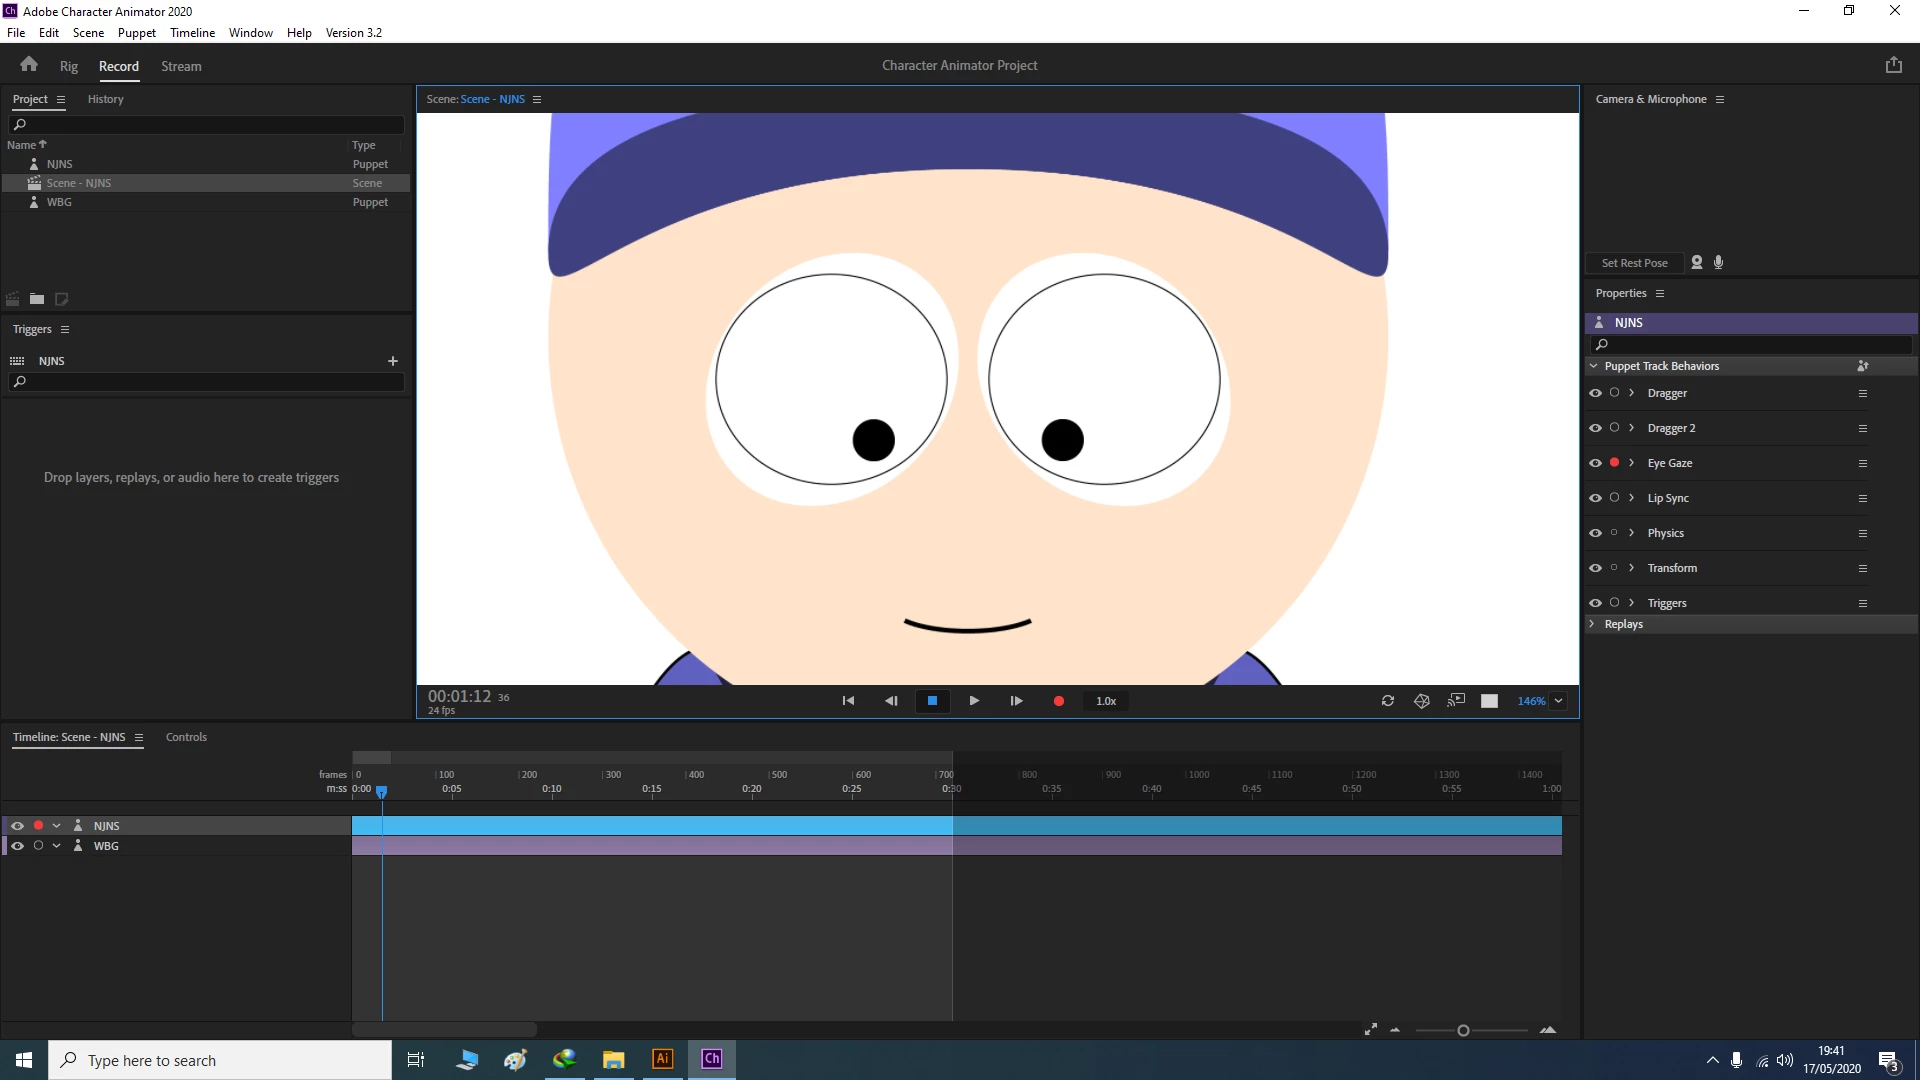The width and height of the screenshot is (1920, 1080).
Task: Hide the Lip Sync behavior
Action: tap(1595, 498)
